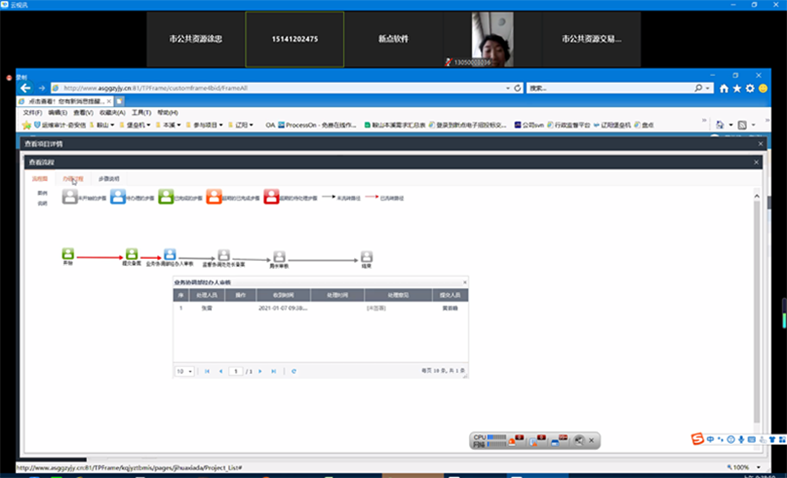Select the 提交备案 workflow node
The image size is (787, 478).
pos(131,254)
